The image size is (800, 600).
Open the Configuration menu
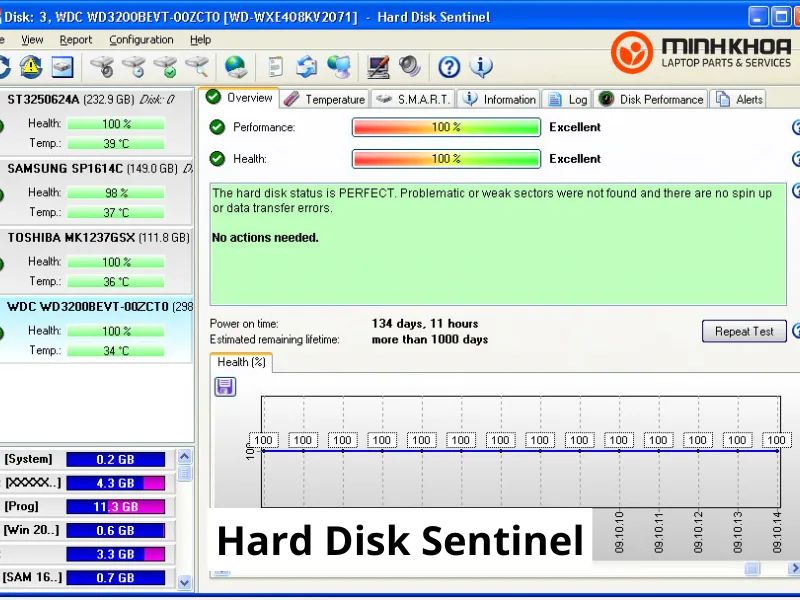(x=141, y=40)
